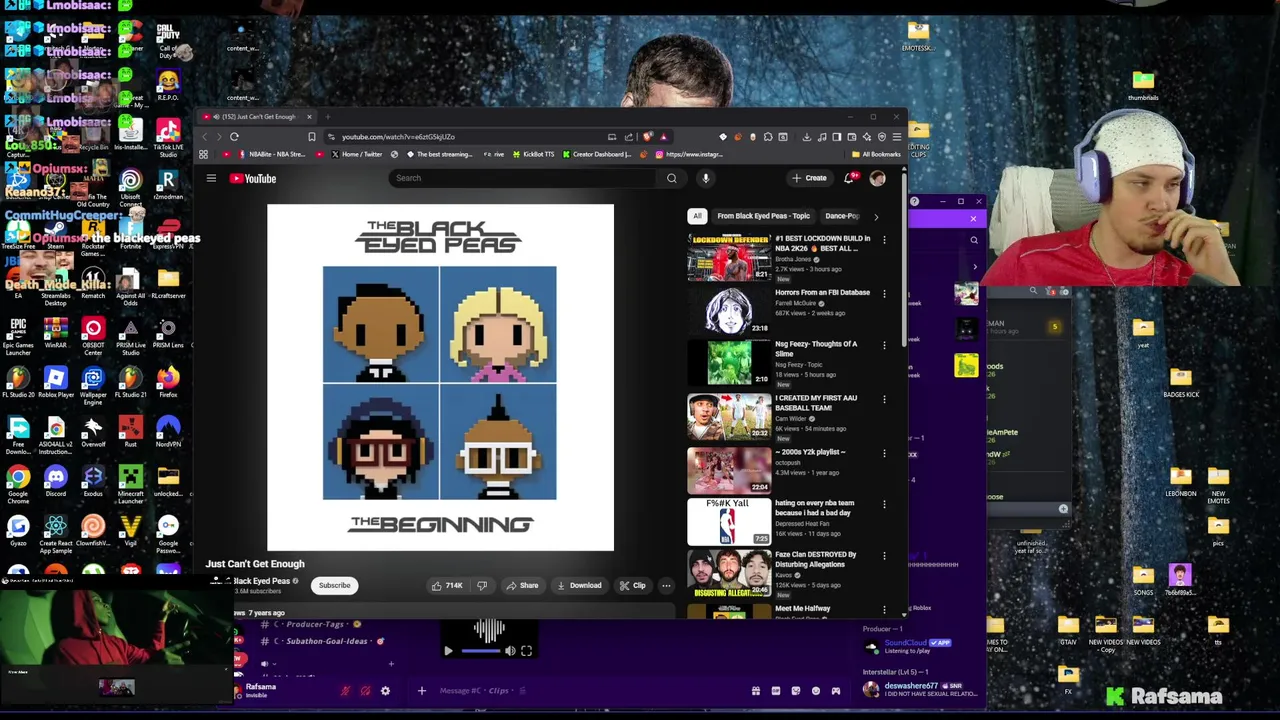Screen dimensions: 1280x720
Task: Play the small audio media player
Action: (448, 651)
